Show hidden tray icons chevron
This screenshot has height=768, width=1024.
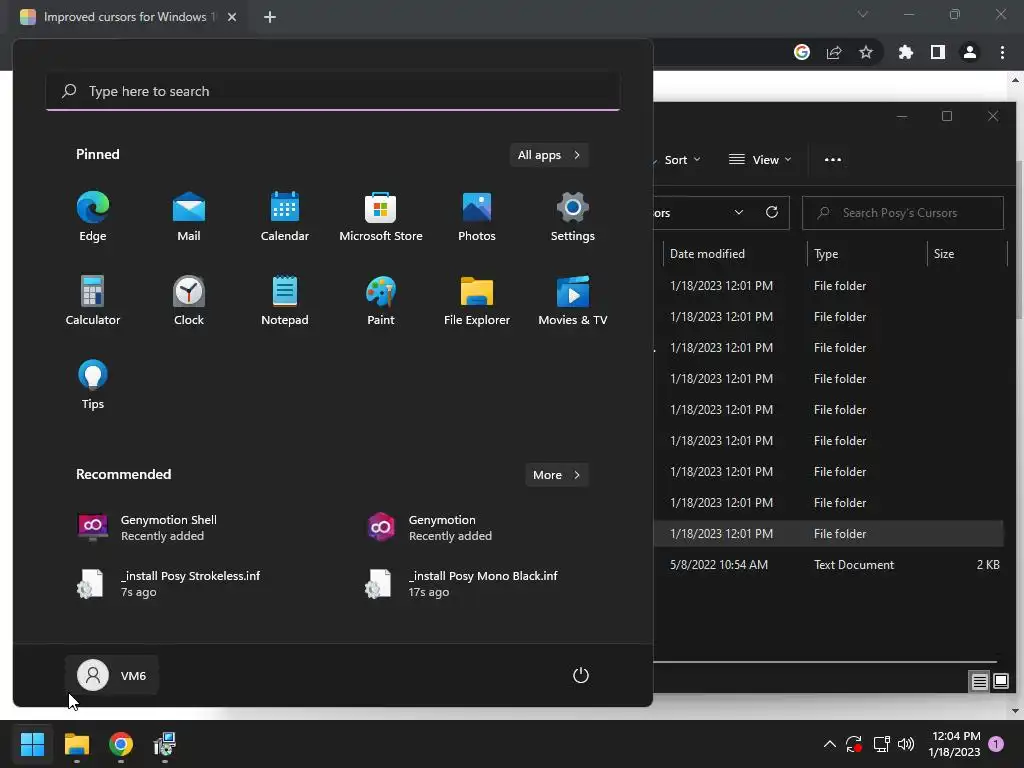pos(829,744)
